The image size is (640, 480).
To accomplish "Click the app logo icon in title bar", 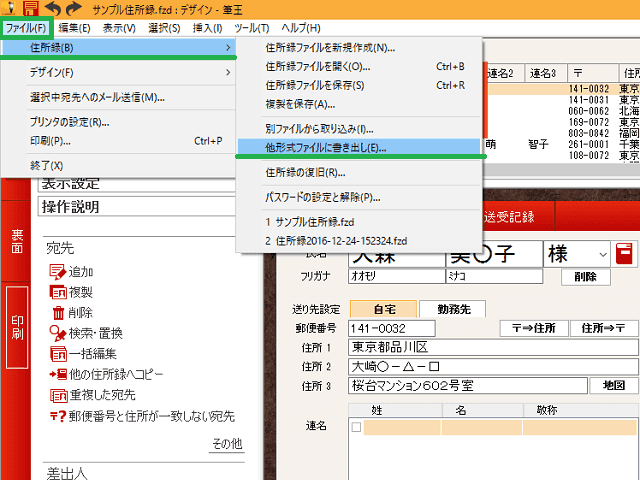I will [8, 7].
